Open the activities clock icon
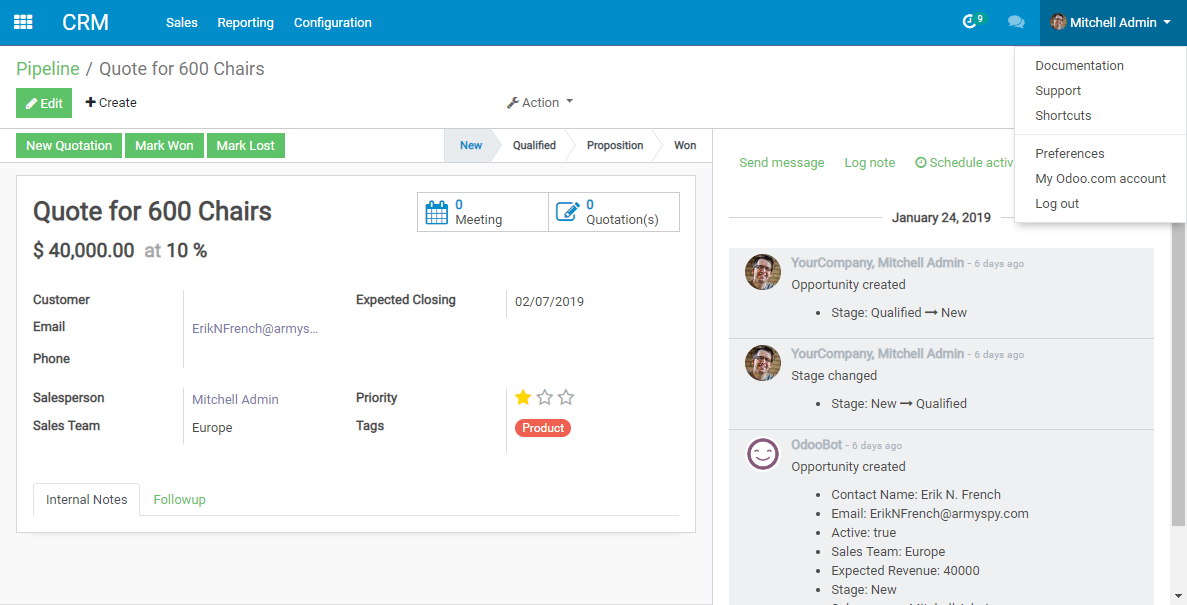Screen dimensions: 1187x605 click(x=969, y=22)
